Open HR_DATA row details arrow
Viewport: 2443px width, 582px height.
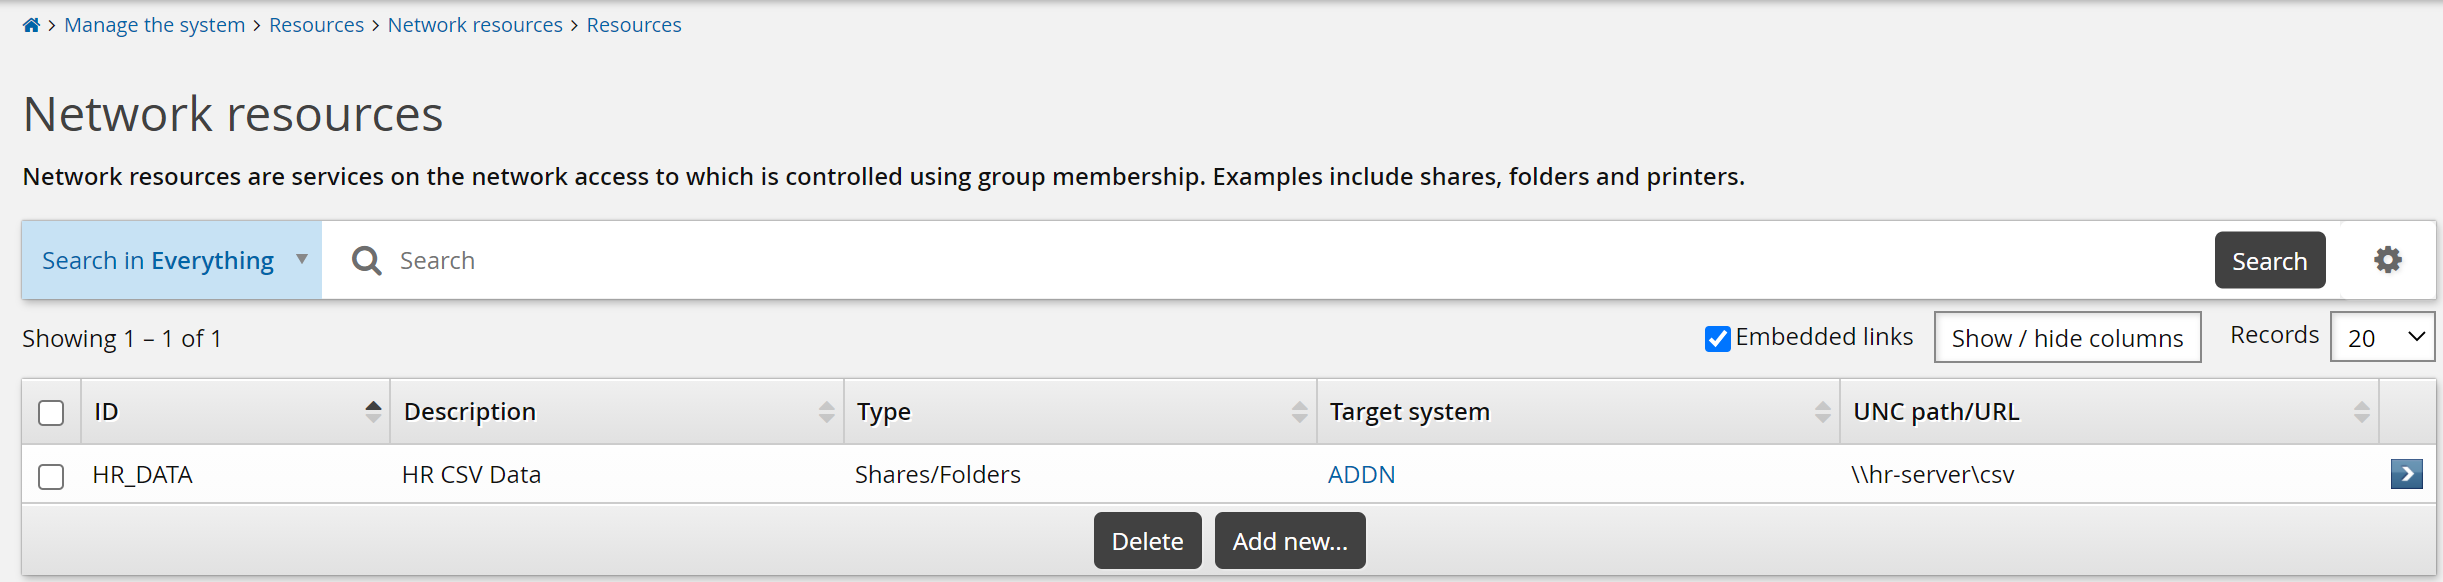pyautogui.click(x=2406, y=473)
